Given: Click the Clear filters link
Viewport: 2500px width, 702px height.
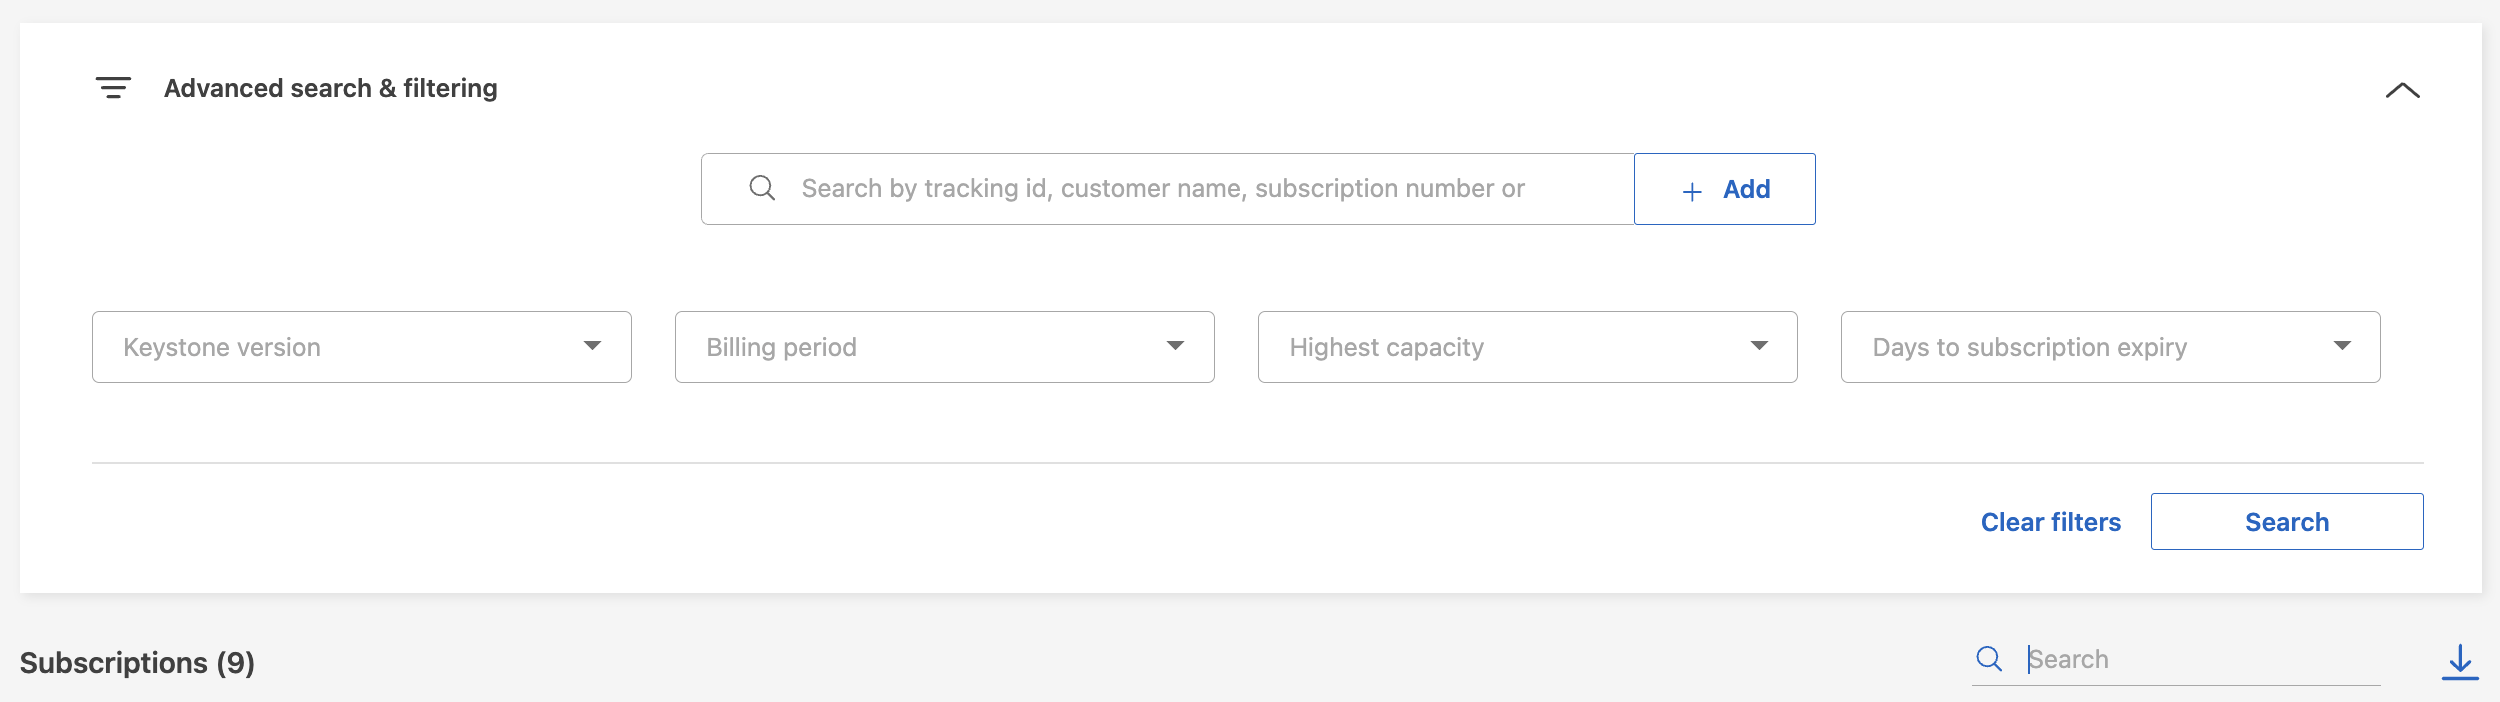Looking at the screenshot, I should click(2050, 522).
